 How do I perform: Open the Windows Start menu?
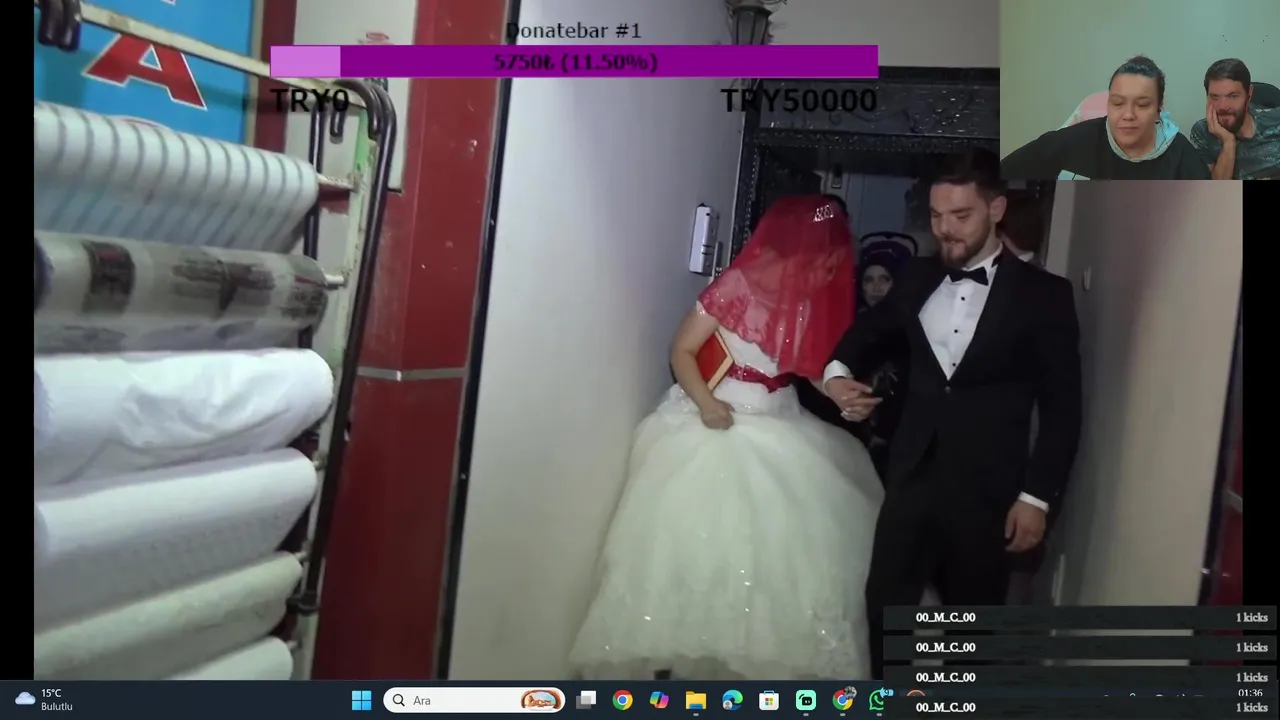pyautogui.click(x=362, y=700)
